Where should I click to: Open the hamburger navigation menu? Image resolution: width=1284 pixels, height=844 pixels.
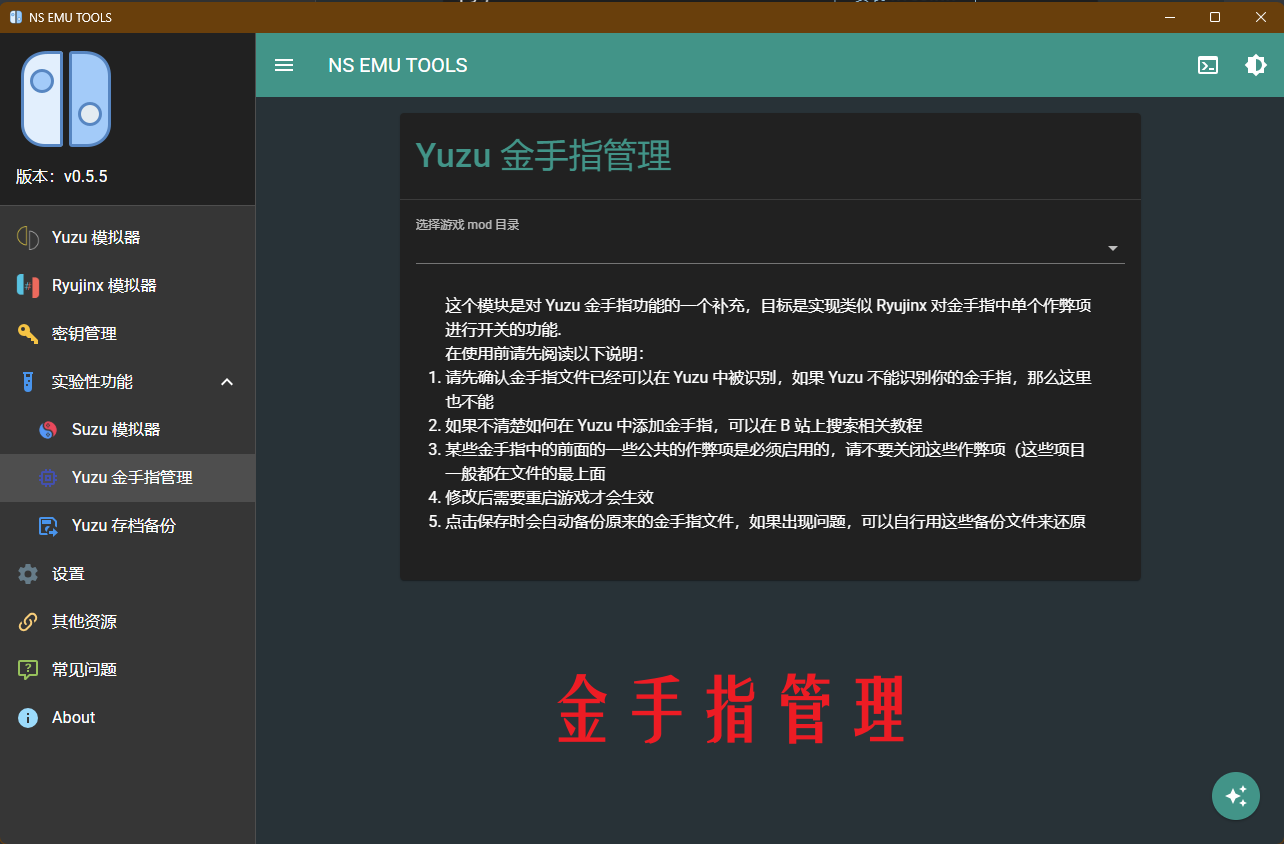(x=284, y=65)
